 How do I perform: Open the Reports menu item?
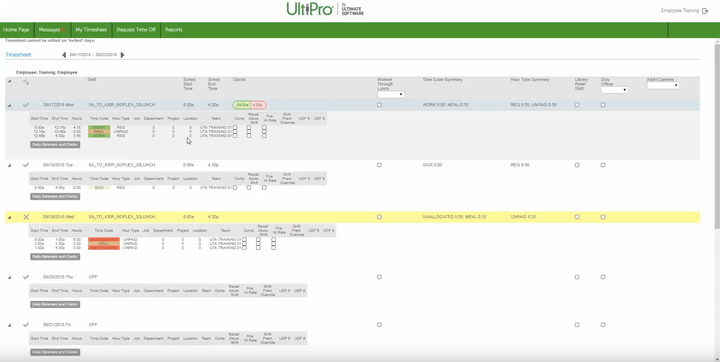point(174,30)
